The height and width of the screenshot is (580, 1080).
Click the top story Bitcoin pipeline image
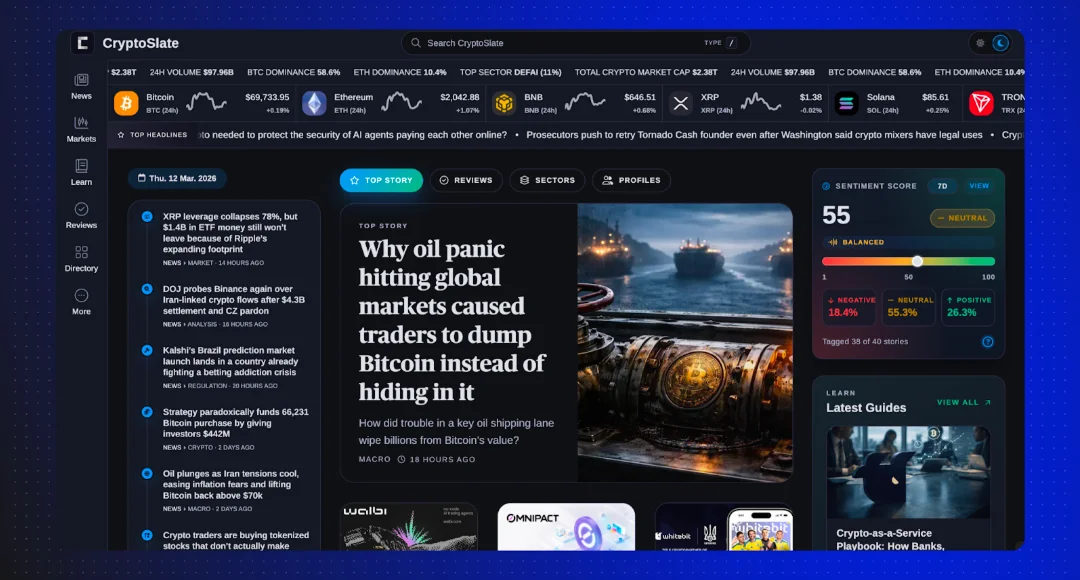(685, 342)
